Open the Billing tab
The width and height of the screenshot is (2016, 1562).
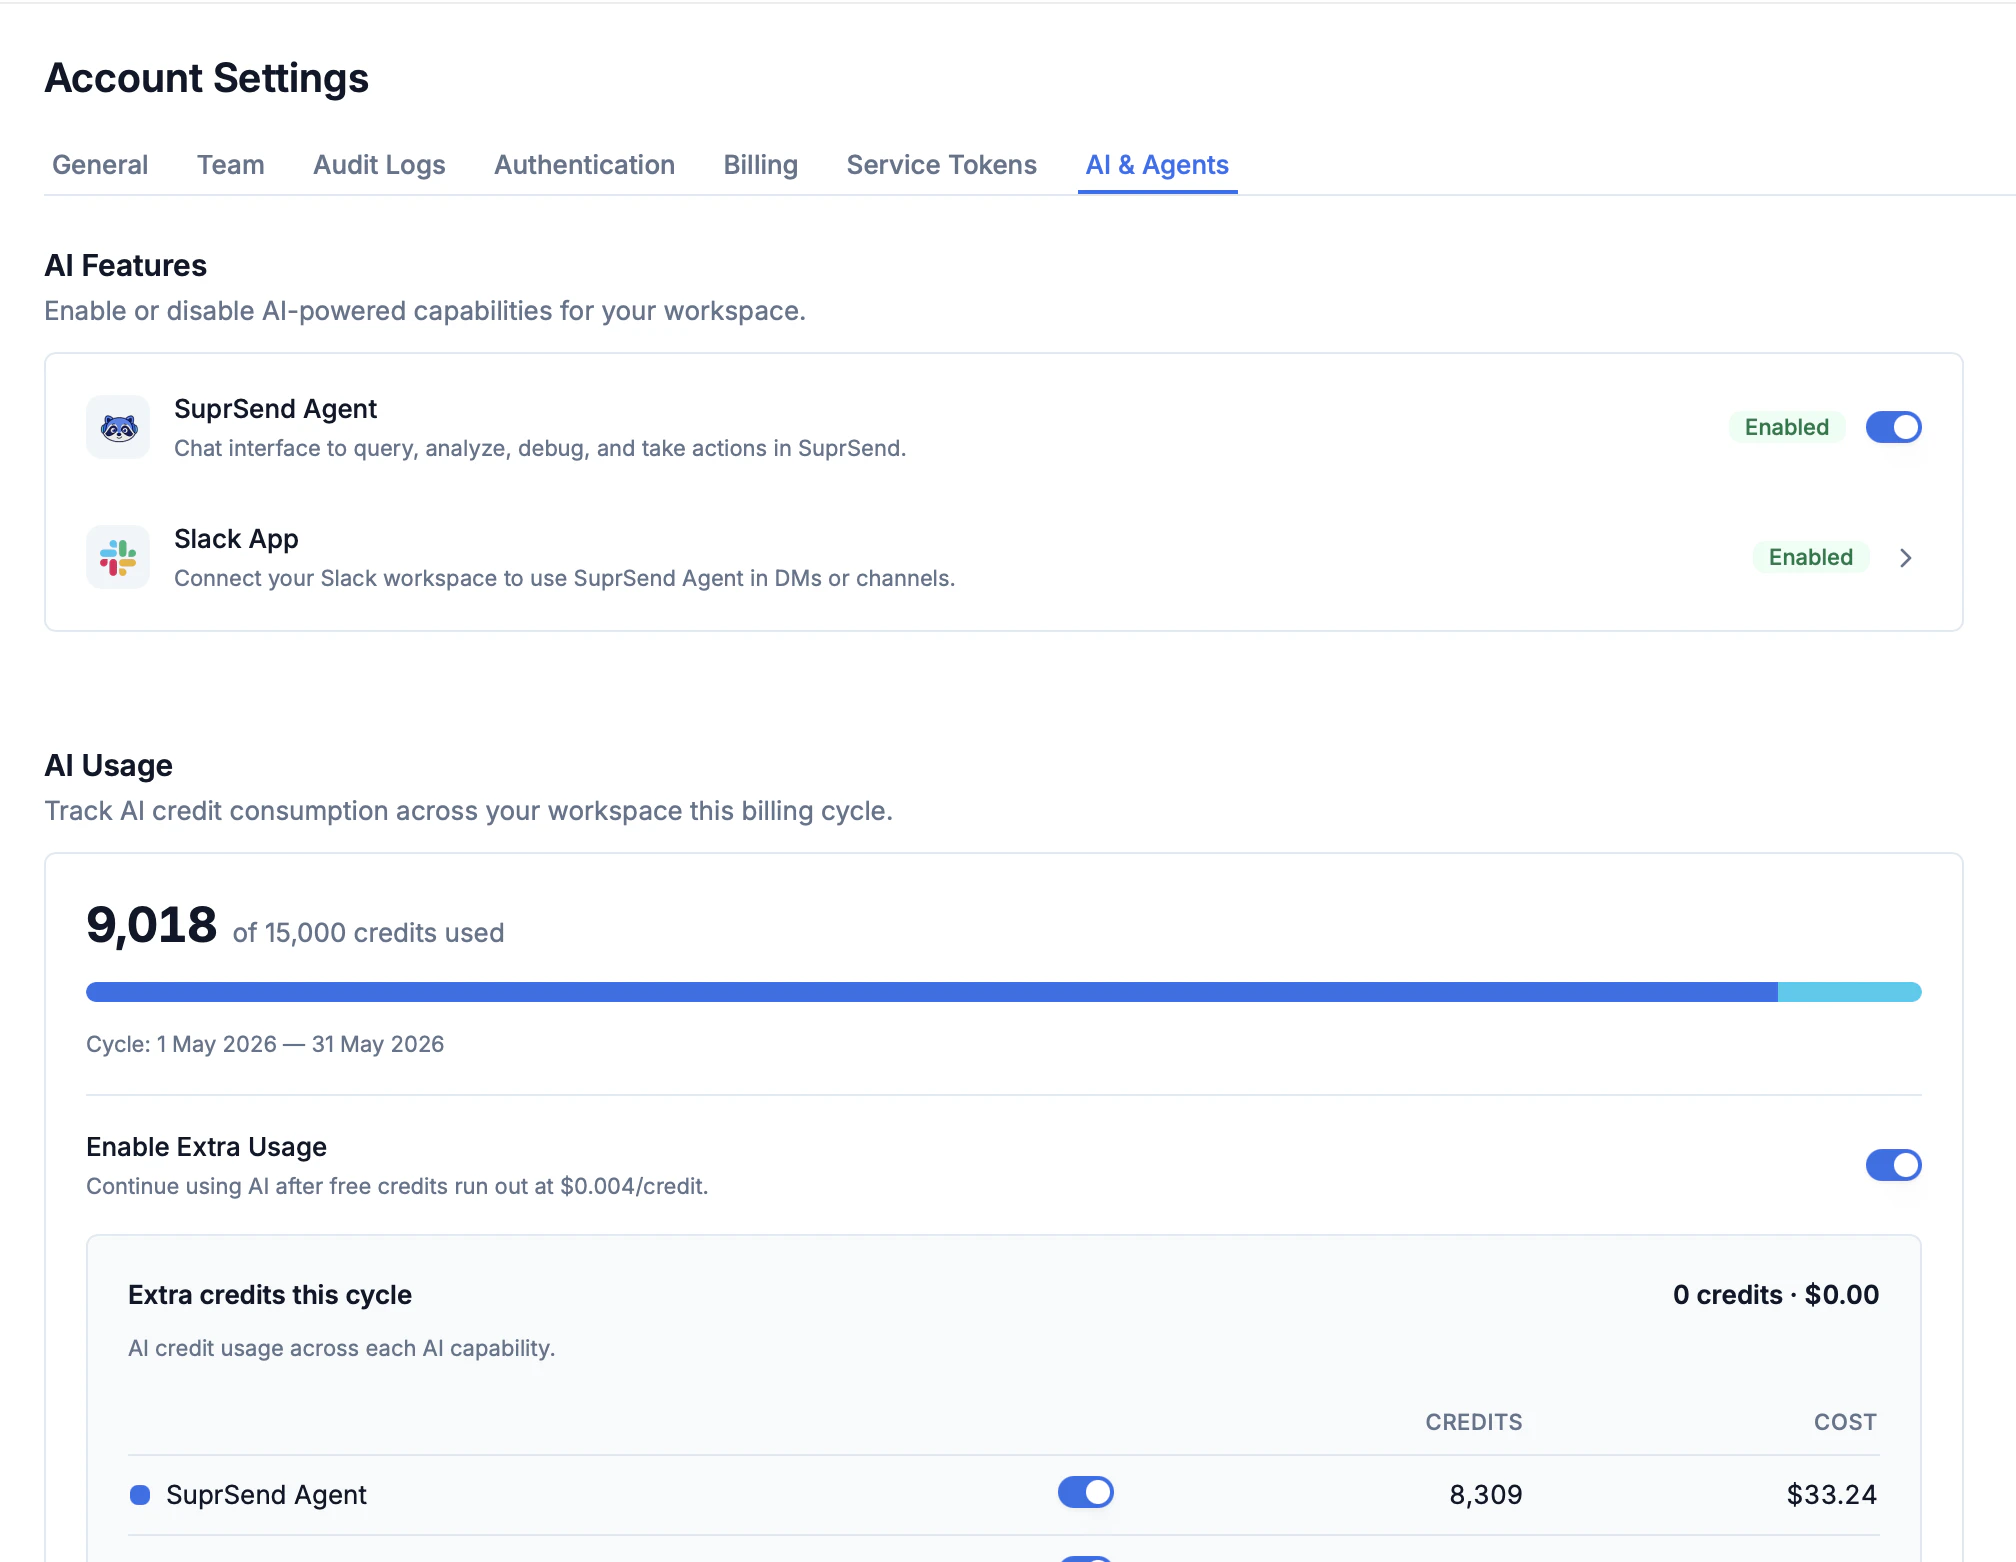click(x=760, y=165)
